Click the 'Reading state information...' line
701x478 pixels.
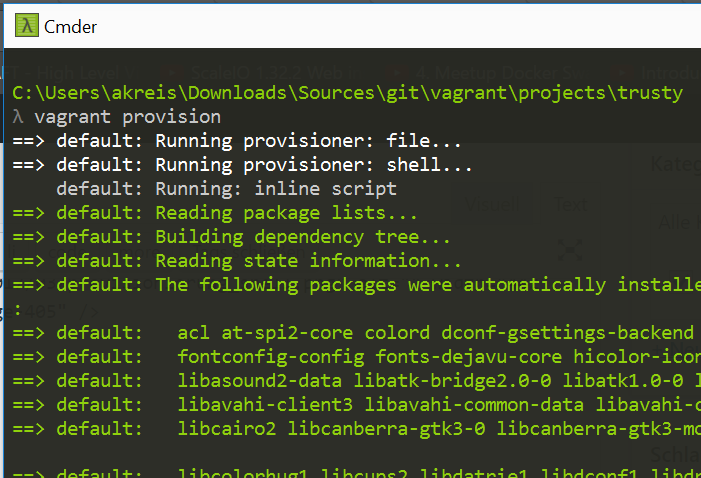pyautogui.click(x=308, y=261)
